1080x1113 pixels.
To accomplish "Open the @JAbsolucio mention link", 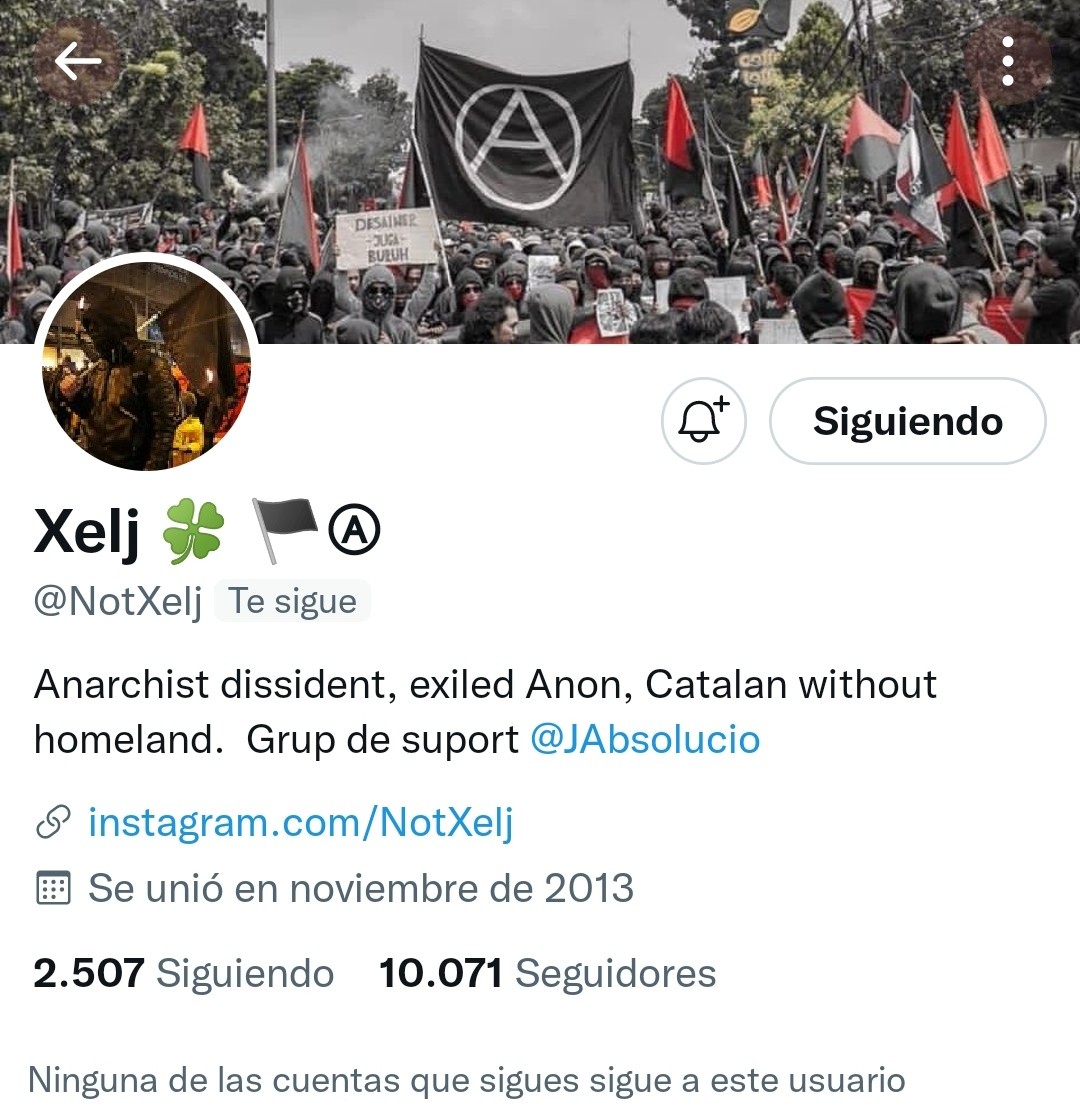I will point(645,739).
